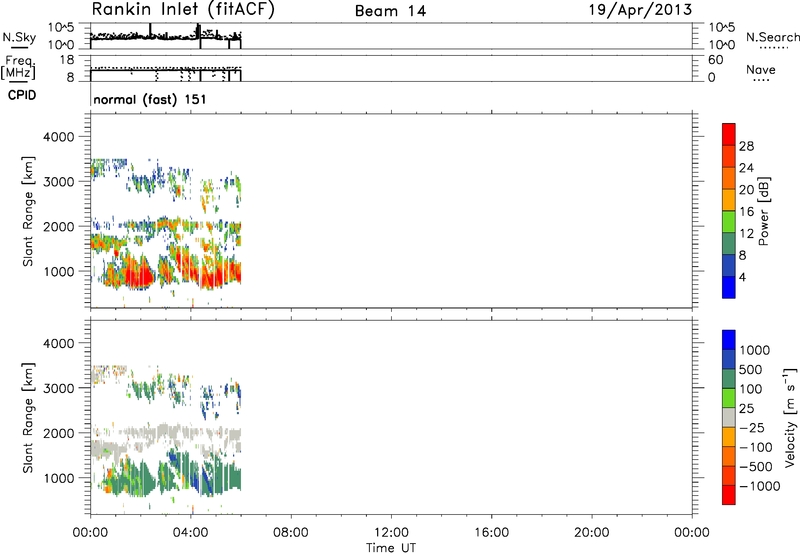Click the dark blue top segment of the velocity colorbar
Viewport: 800px width, 554px height.
pos(729,340)
